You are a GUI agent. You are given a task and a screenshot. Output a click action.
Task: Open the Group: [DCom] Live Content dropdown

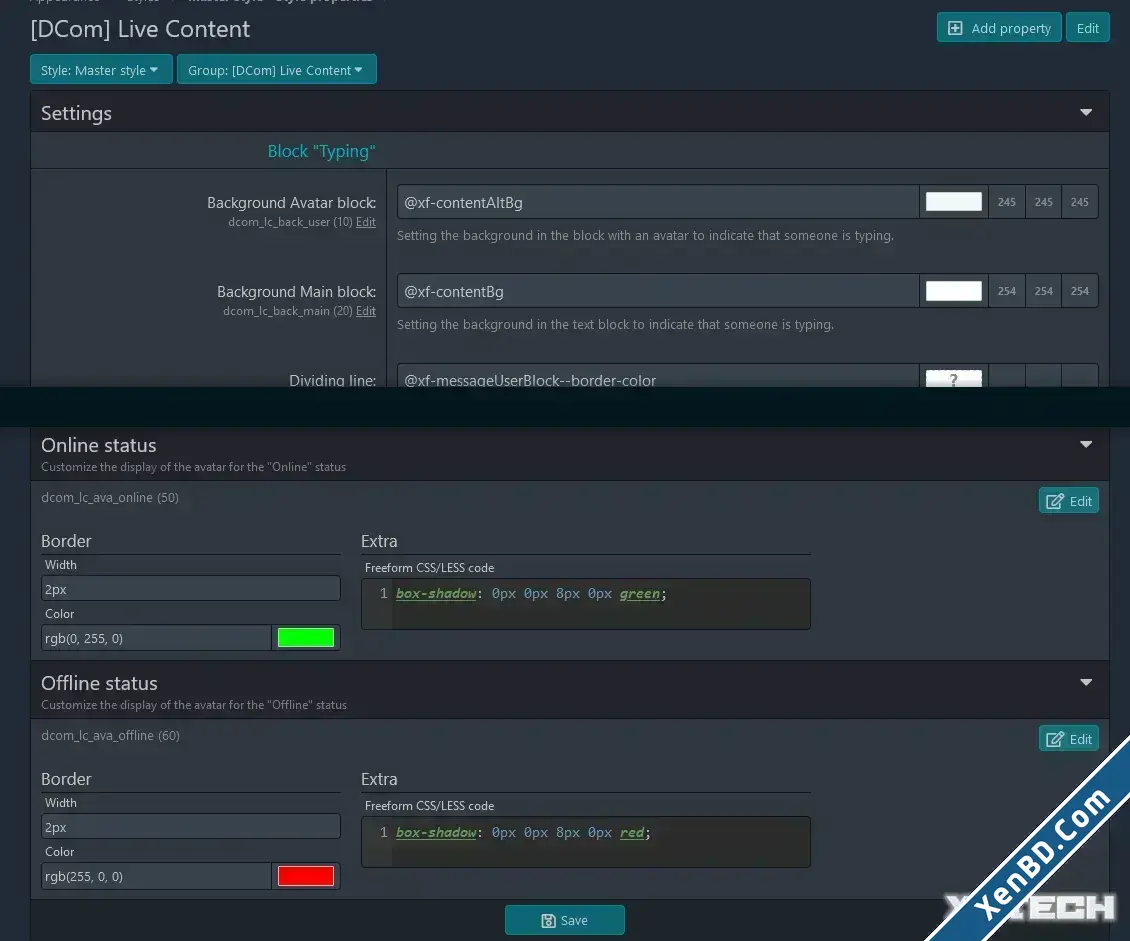click(277, 70)
